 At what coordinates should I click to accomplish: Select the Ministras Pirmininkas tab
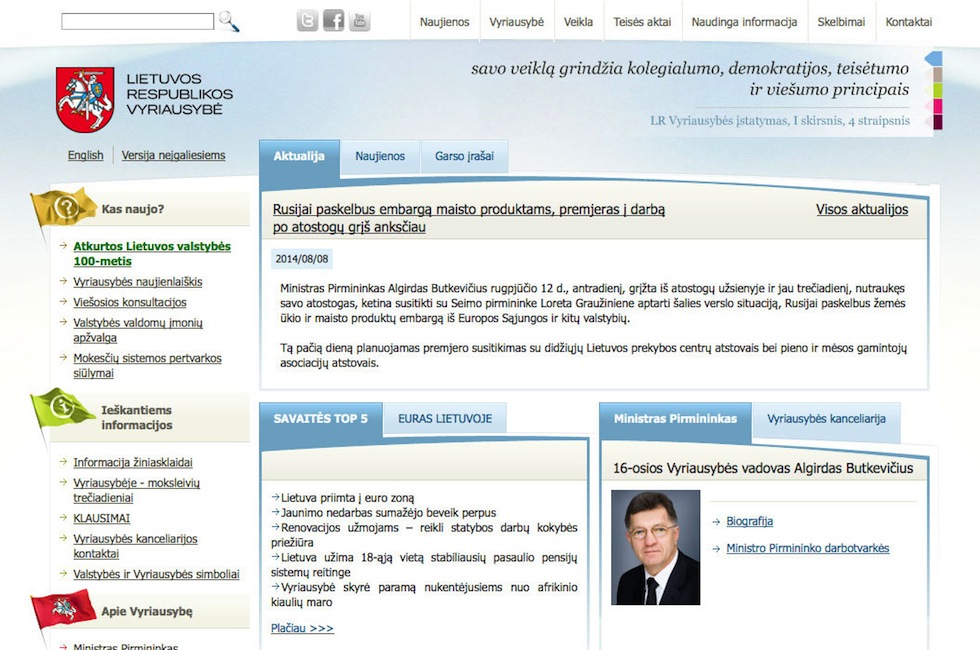coord(675,419)
